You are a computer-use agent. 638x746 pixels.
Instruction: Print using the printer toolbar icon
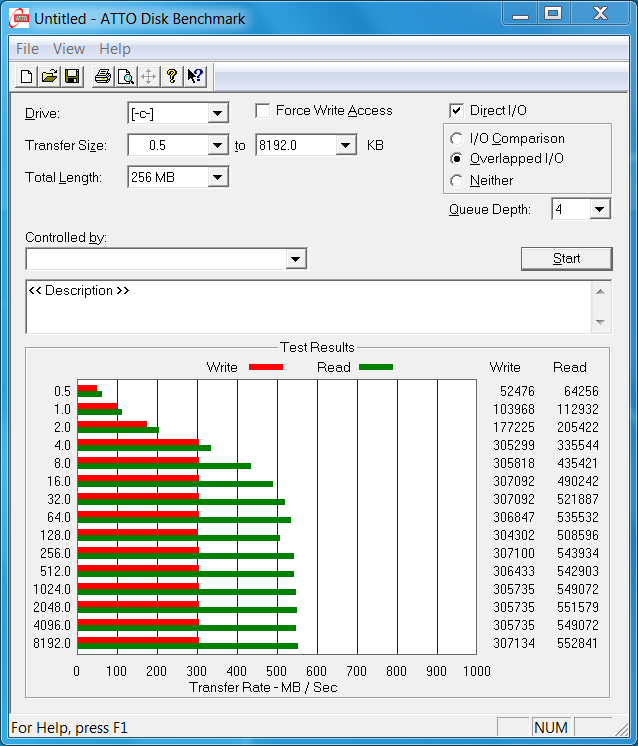(x=103, y=76)
